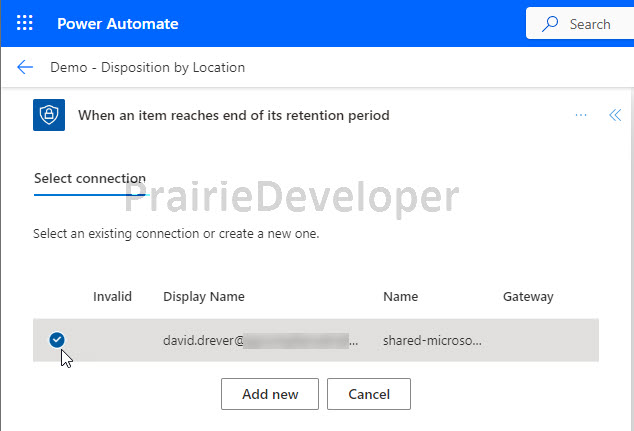Collapse the panel with double chevron
634x431 pixels.
pos(615,115)
